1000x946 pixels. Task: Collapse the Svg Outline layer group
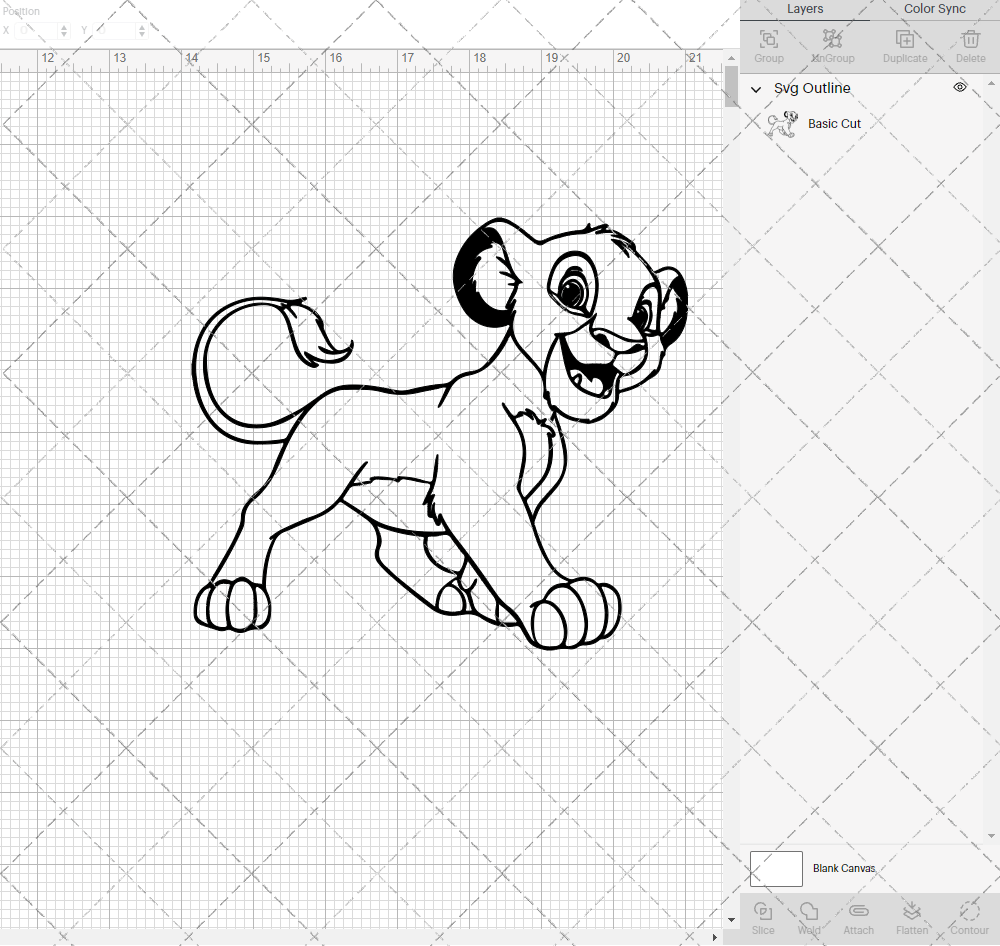pyautogui.click(x=756, y=89)
